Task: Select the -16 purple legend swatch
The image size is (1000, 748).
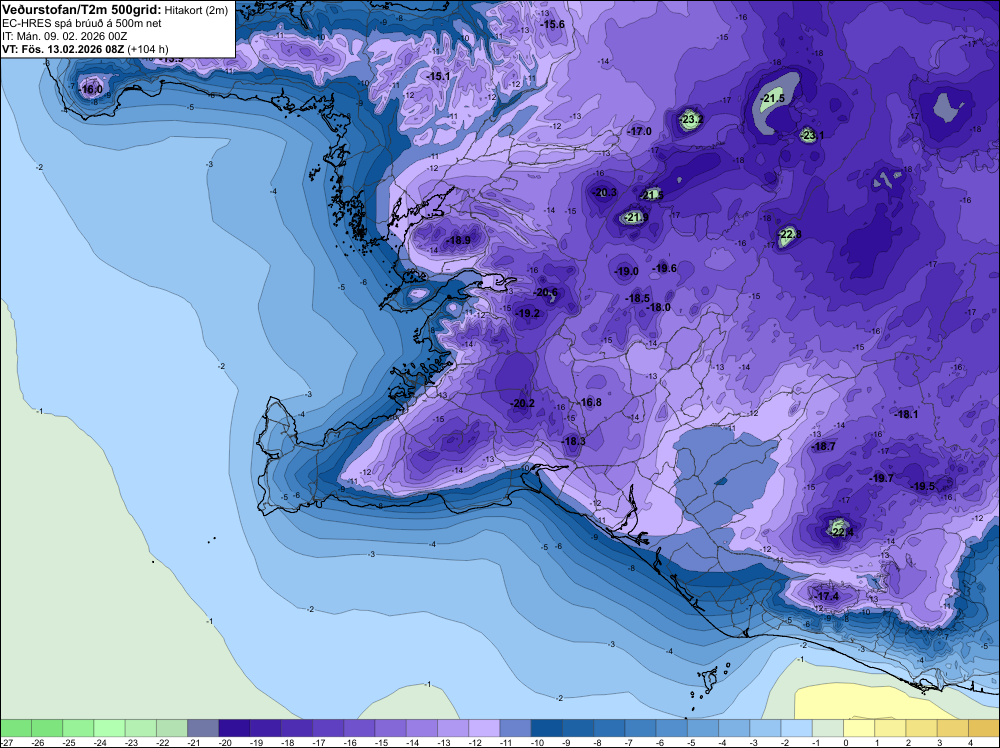Action: click(x=359, y=728)
